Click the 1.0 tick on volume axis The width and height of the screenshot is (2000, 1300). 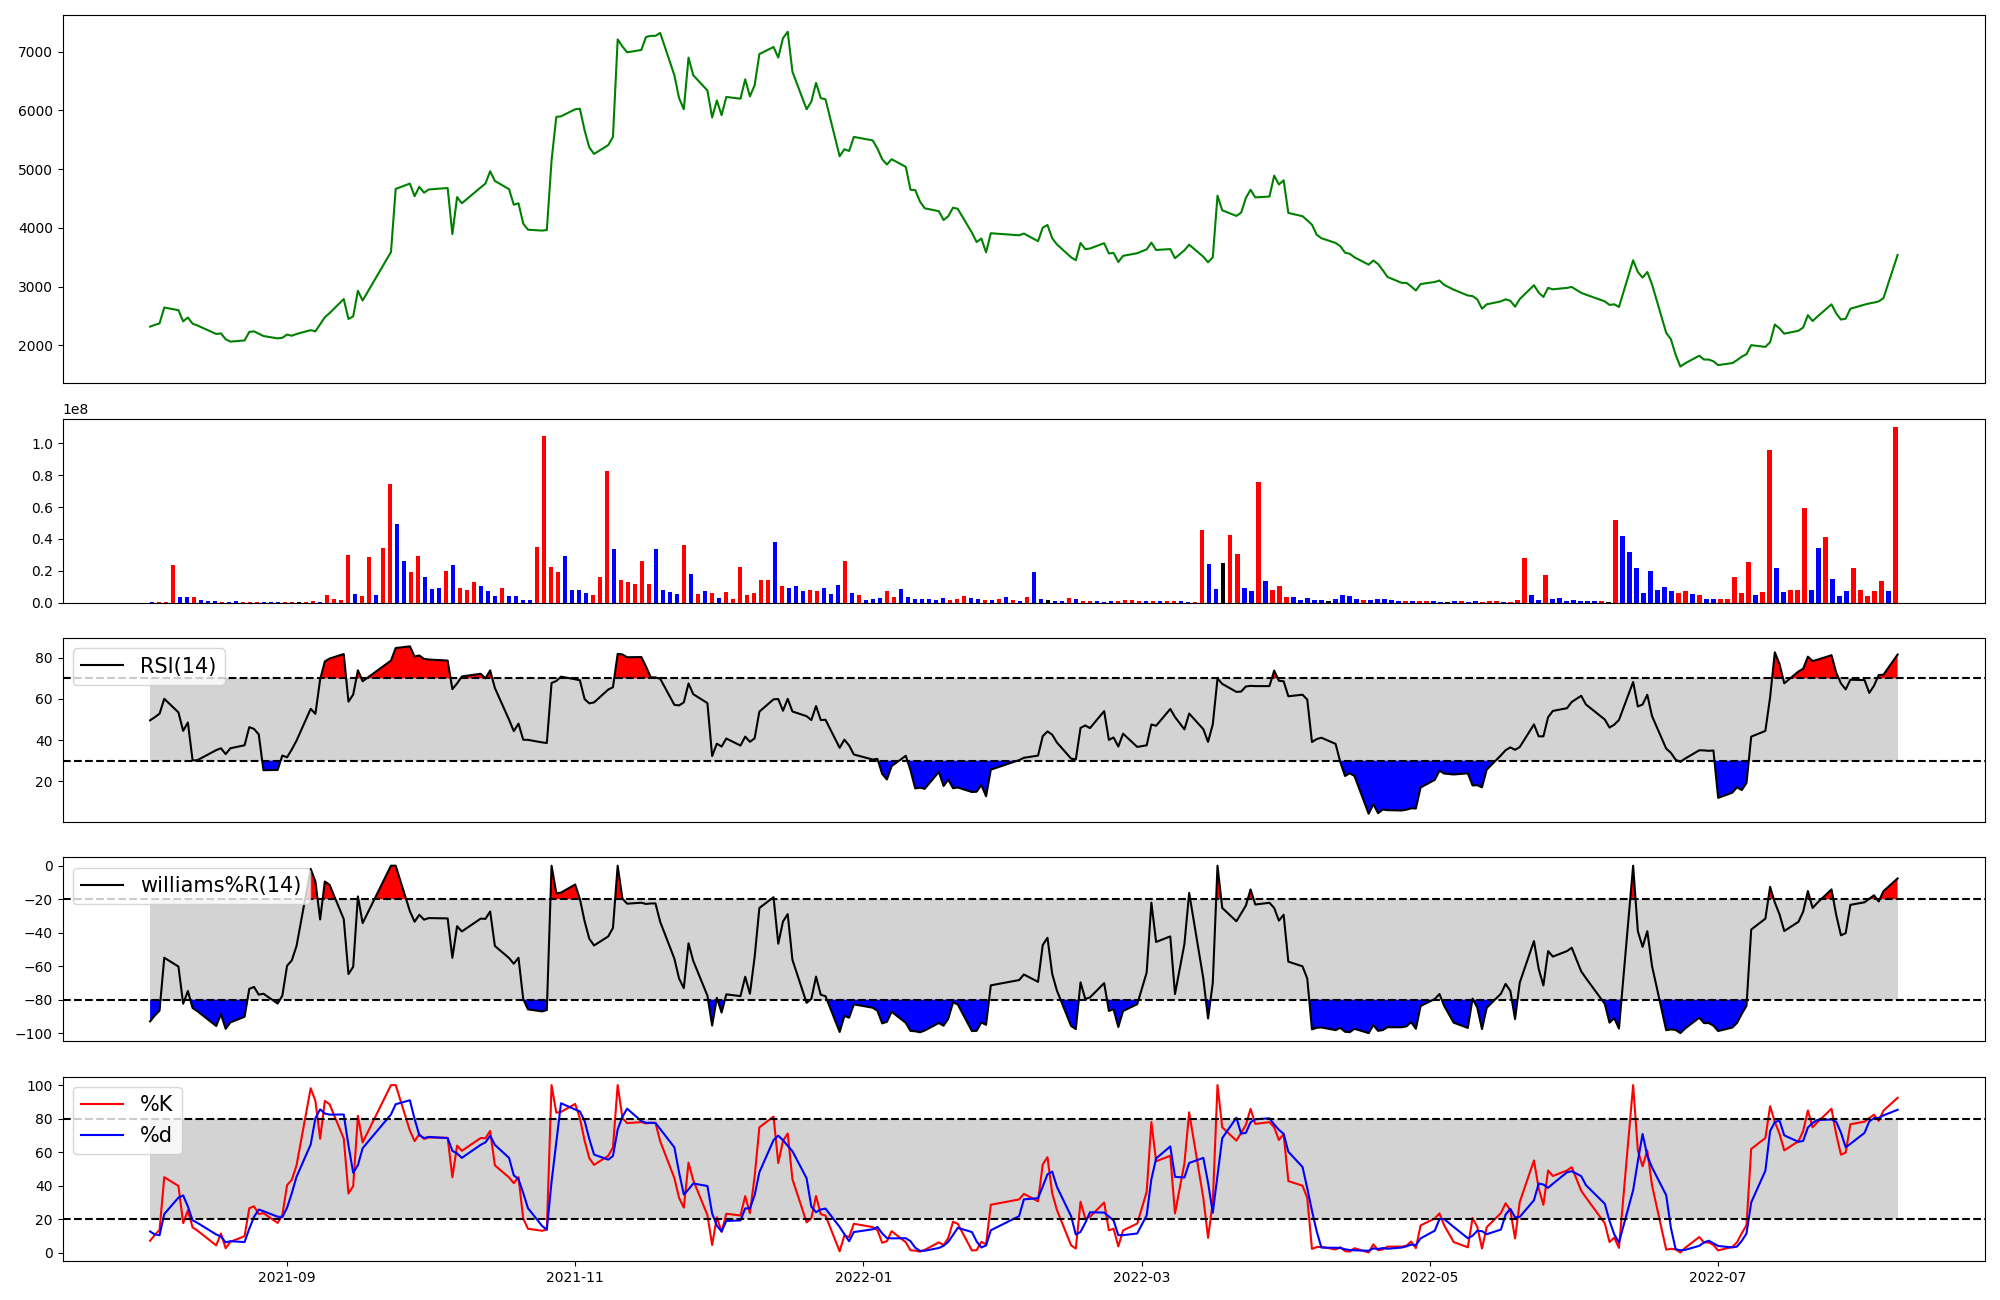click(x=44, y=444)
